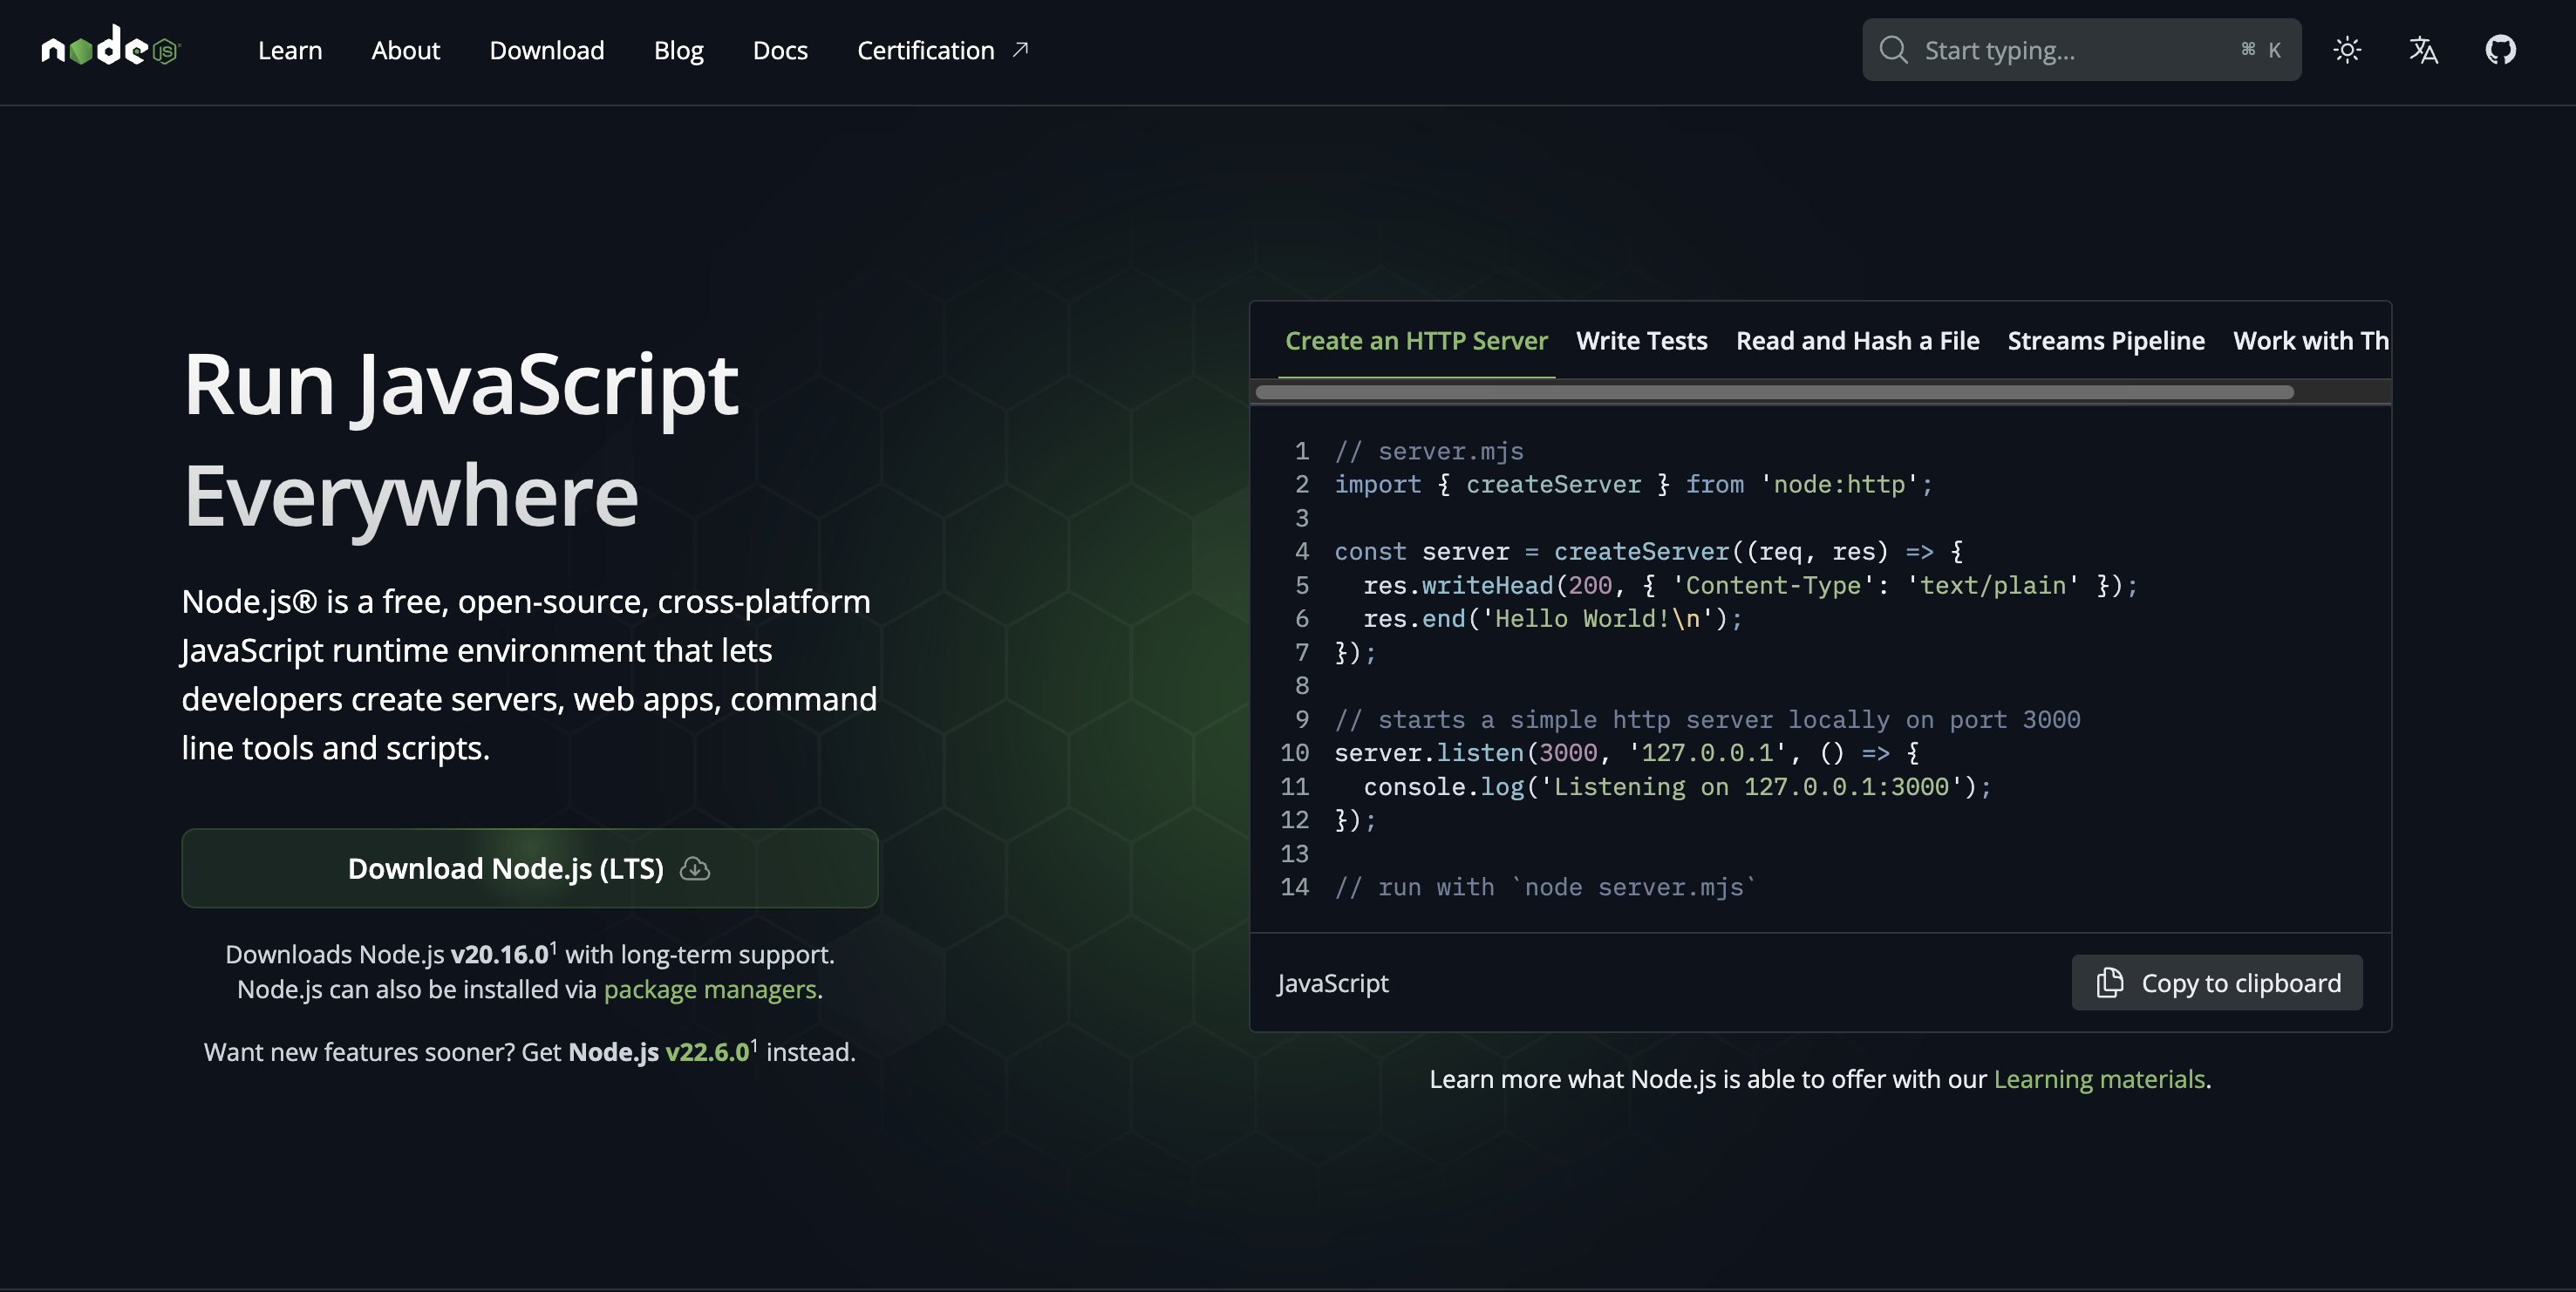Image resolution: width=2576 pixels, height=1292 pixels.
Task: Click the search magnifier icon
Action: [x=1893, y=49]
